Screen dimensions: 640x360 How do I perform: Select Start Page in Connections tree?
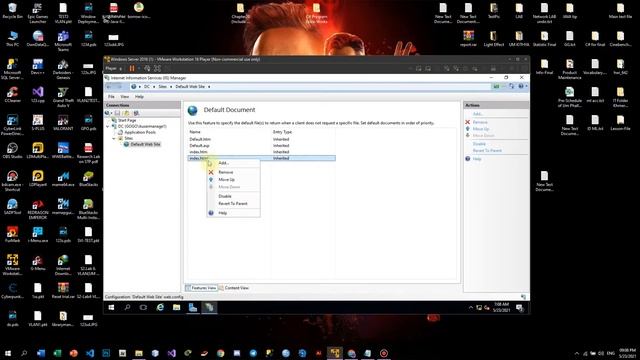pos(127,120)
